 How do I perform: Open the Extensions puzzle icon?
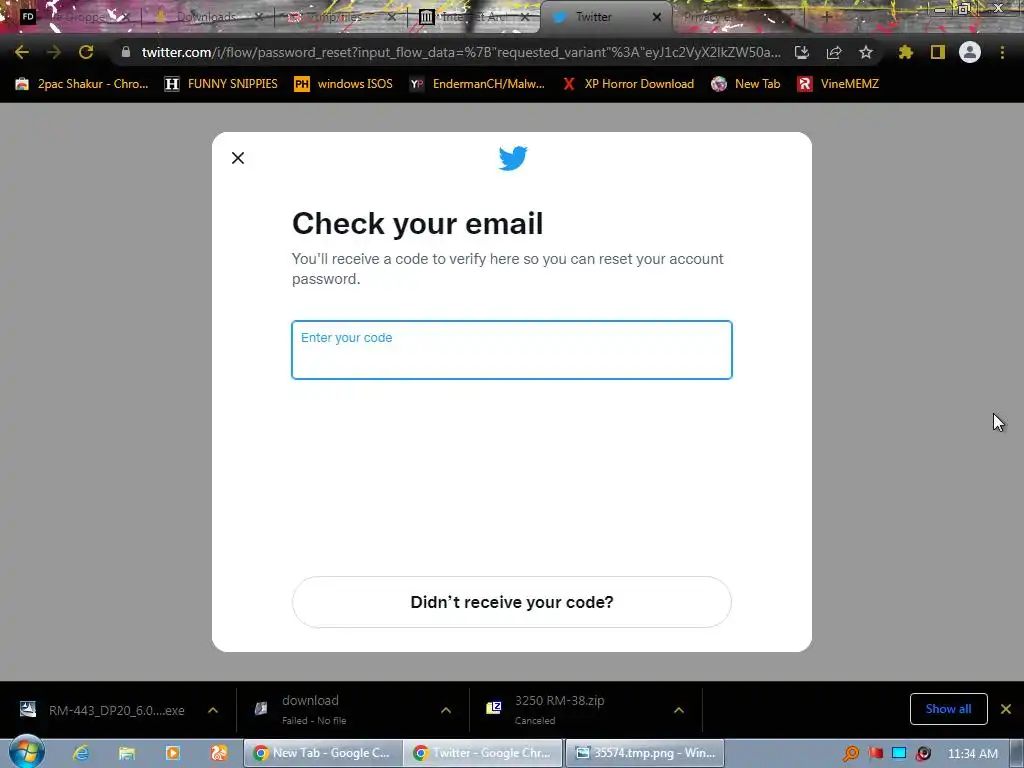(906, 52)
